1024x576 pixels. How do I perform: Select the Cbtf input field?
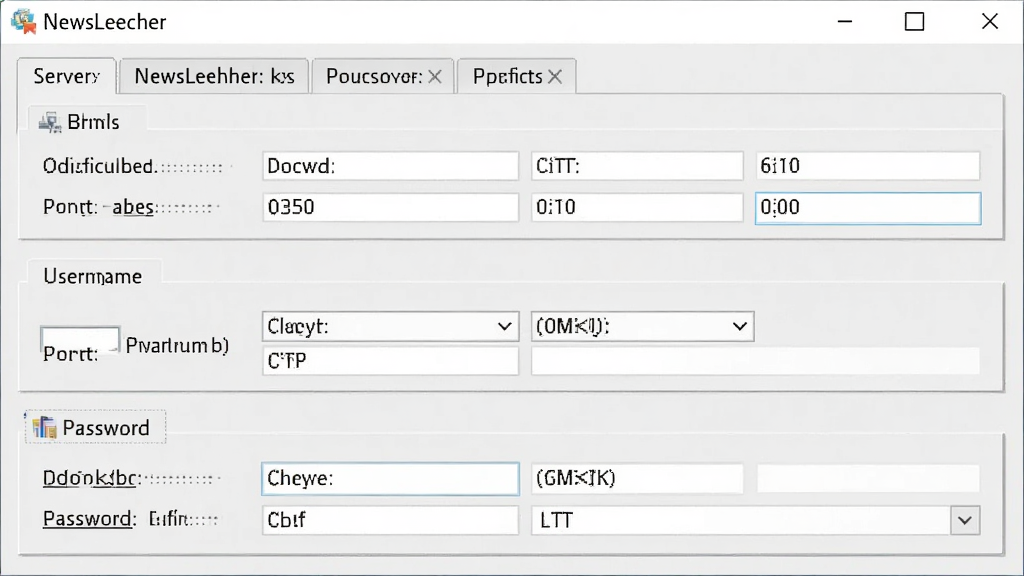tap(391, 520)
